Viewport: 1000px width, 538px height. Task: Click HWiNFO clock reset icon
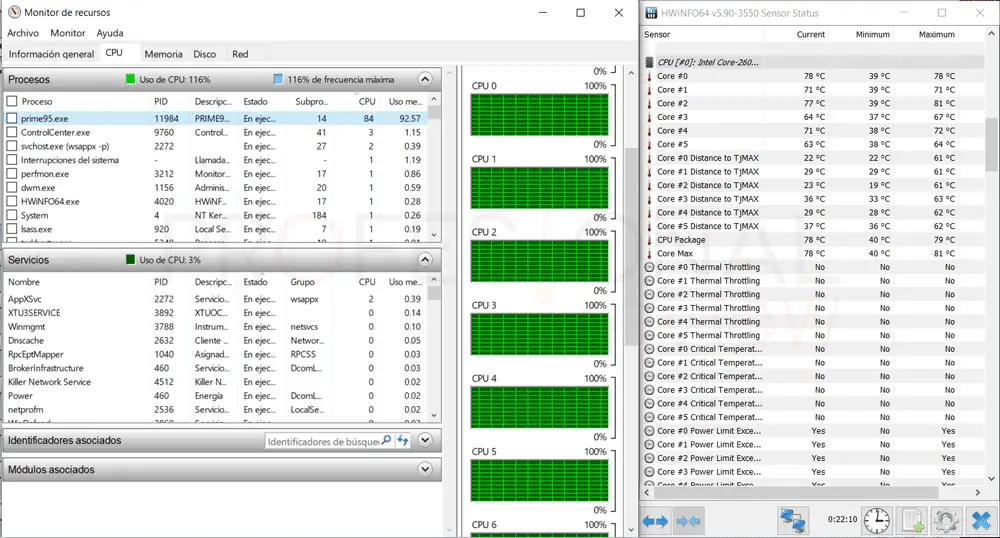click(x=877, y=521)
